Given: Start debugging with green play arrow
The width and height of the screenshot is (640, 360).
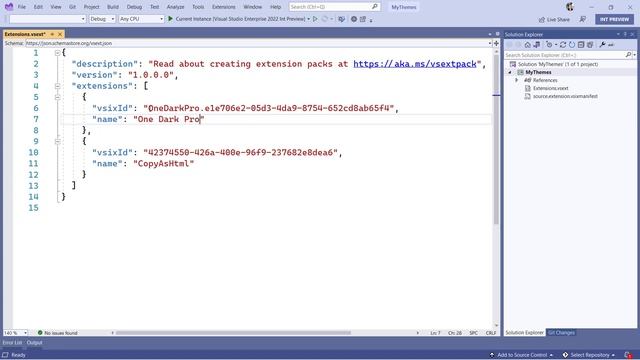Looking at the screenshot, I should click(171, 19).
